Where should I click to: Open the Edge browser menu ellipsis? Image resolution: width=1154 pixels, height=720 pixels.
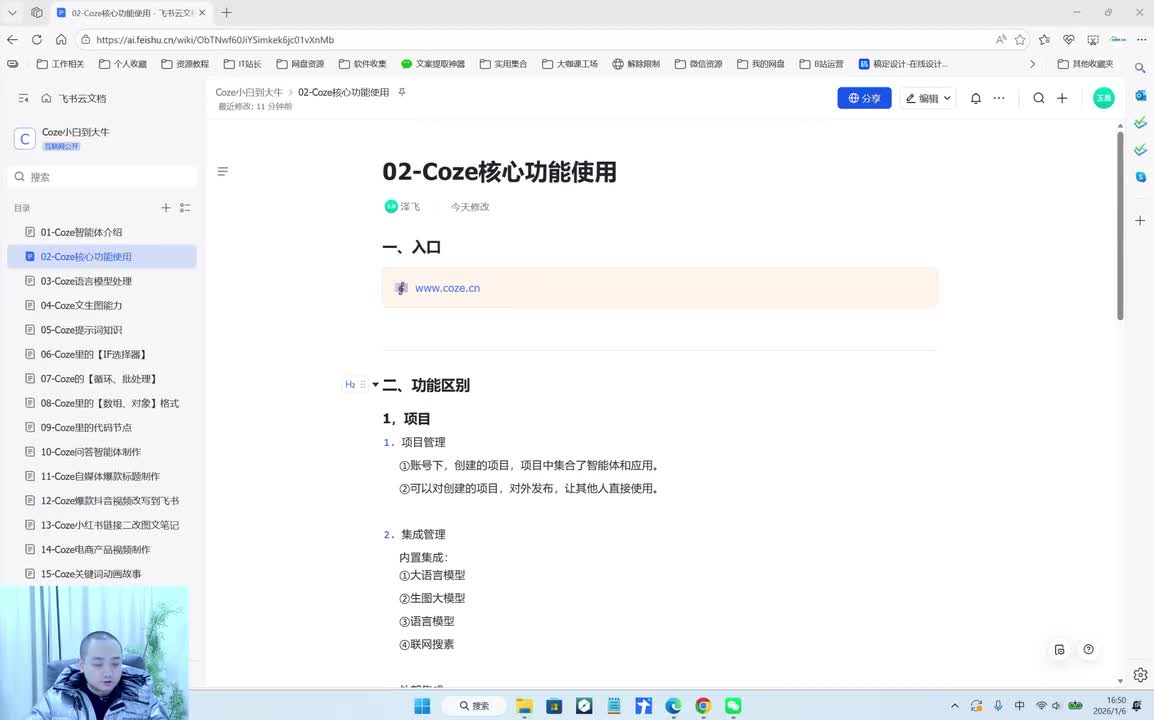1141,40
